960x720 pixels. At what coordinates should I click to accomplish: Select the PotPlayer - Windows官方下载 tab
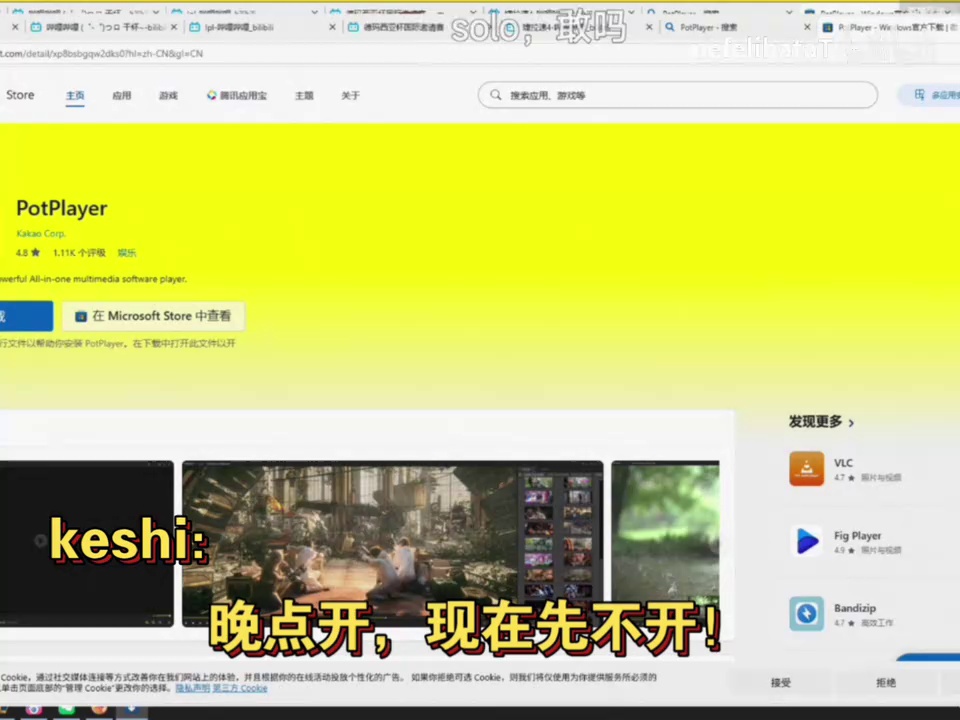pos(889,27)
